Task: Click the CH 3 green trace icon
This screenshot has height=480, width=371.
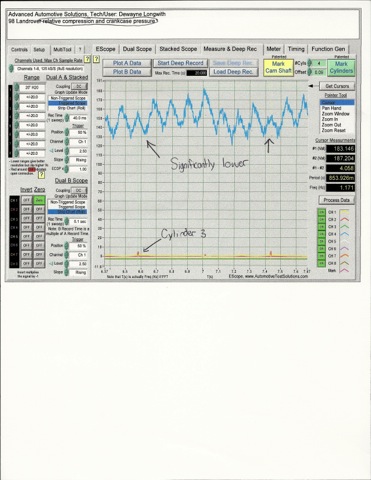Action: [x=344, y=227]
